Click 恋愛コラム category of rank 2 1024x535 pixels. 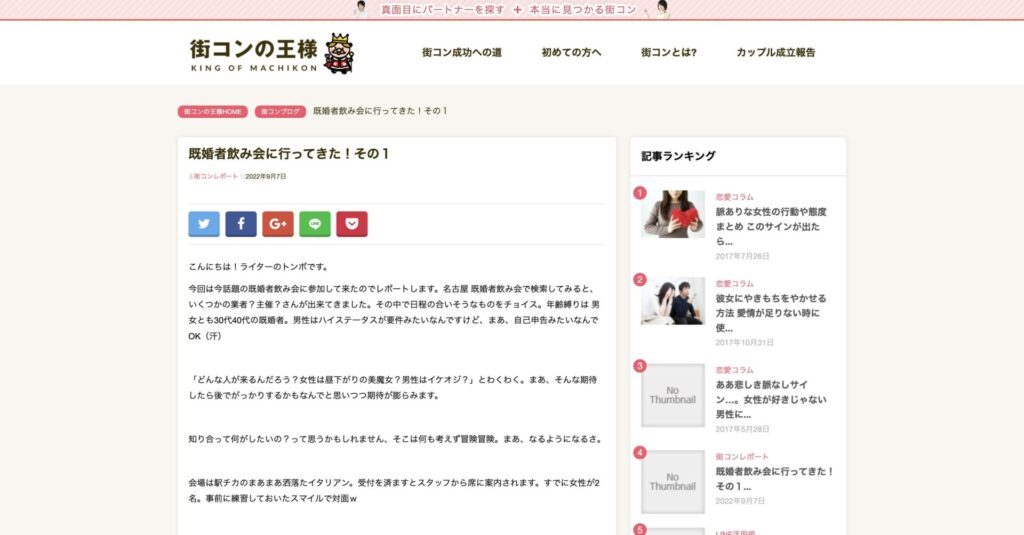(735, 284)
